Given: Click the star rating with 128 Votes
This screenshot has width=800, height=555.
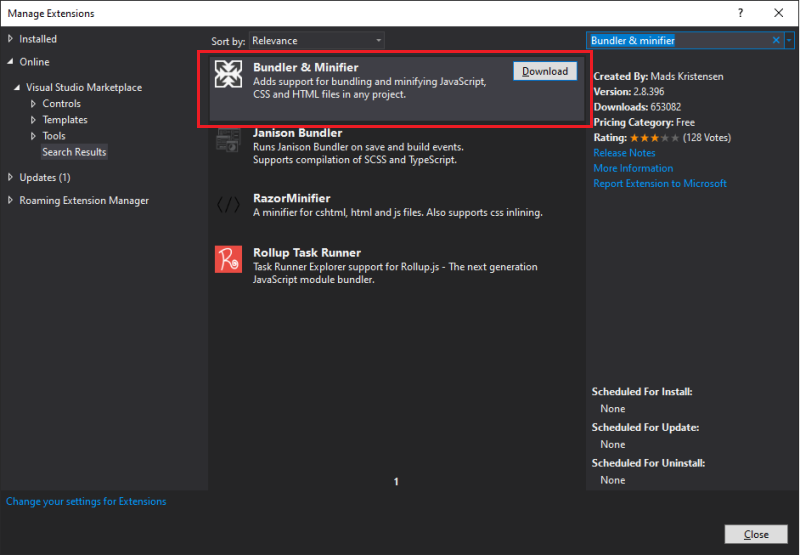Looking at the screenshot, I should [654, 138].
